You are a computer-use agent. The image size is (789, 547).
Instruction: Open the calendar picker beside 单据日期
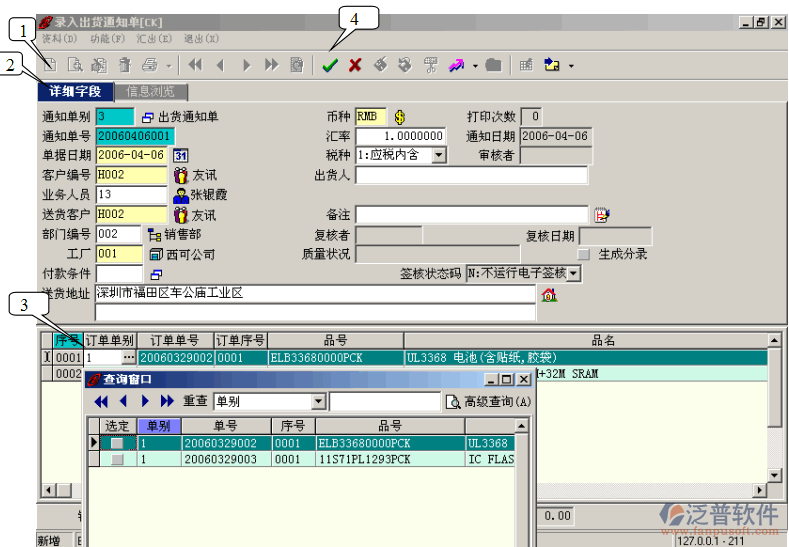point(180,155)
